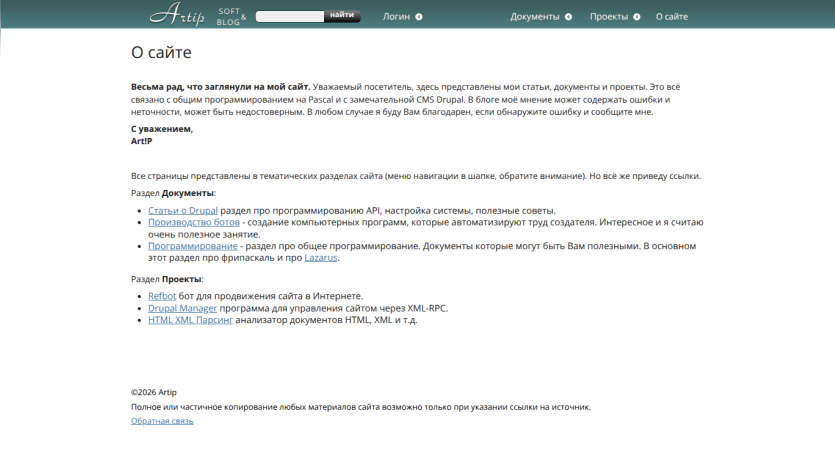Click the Art!P signature text

click(142, 141)
